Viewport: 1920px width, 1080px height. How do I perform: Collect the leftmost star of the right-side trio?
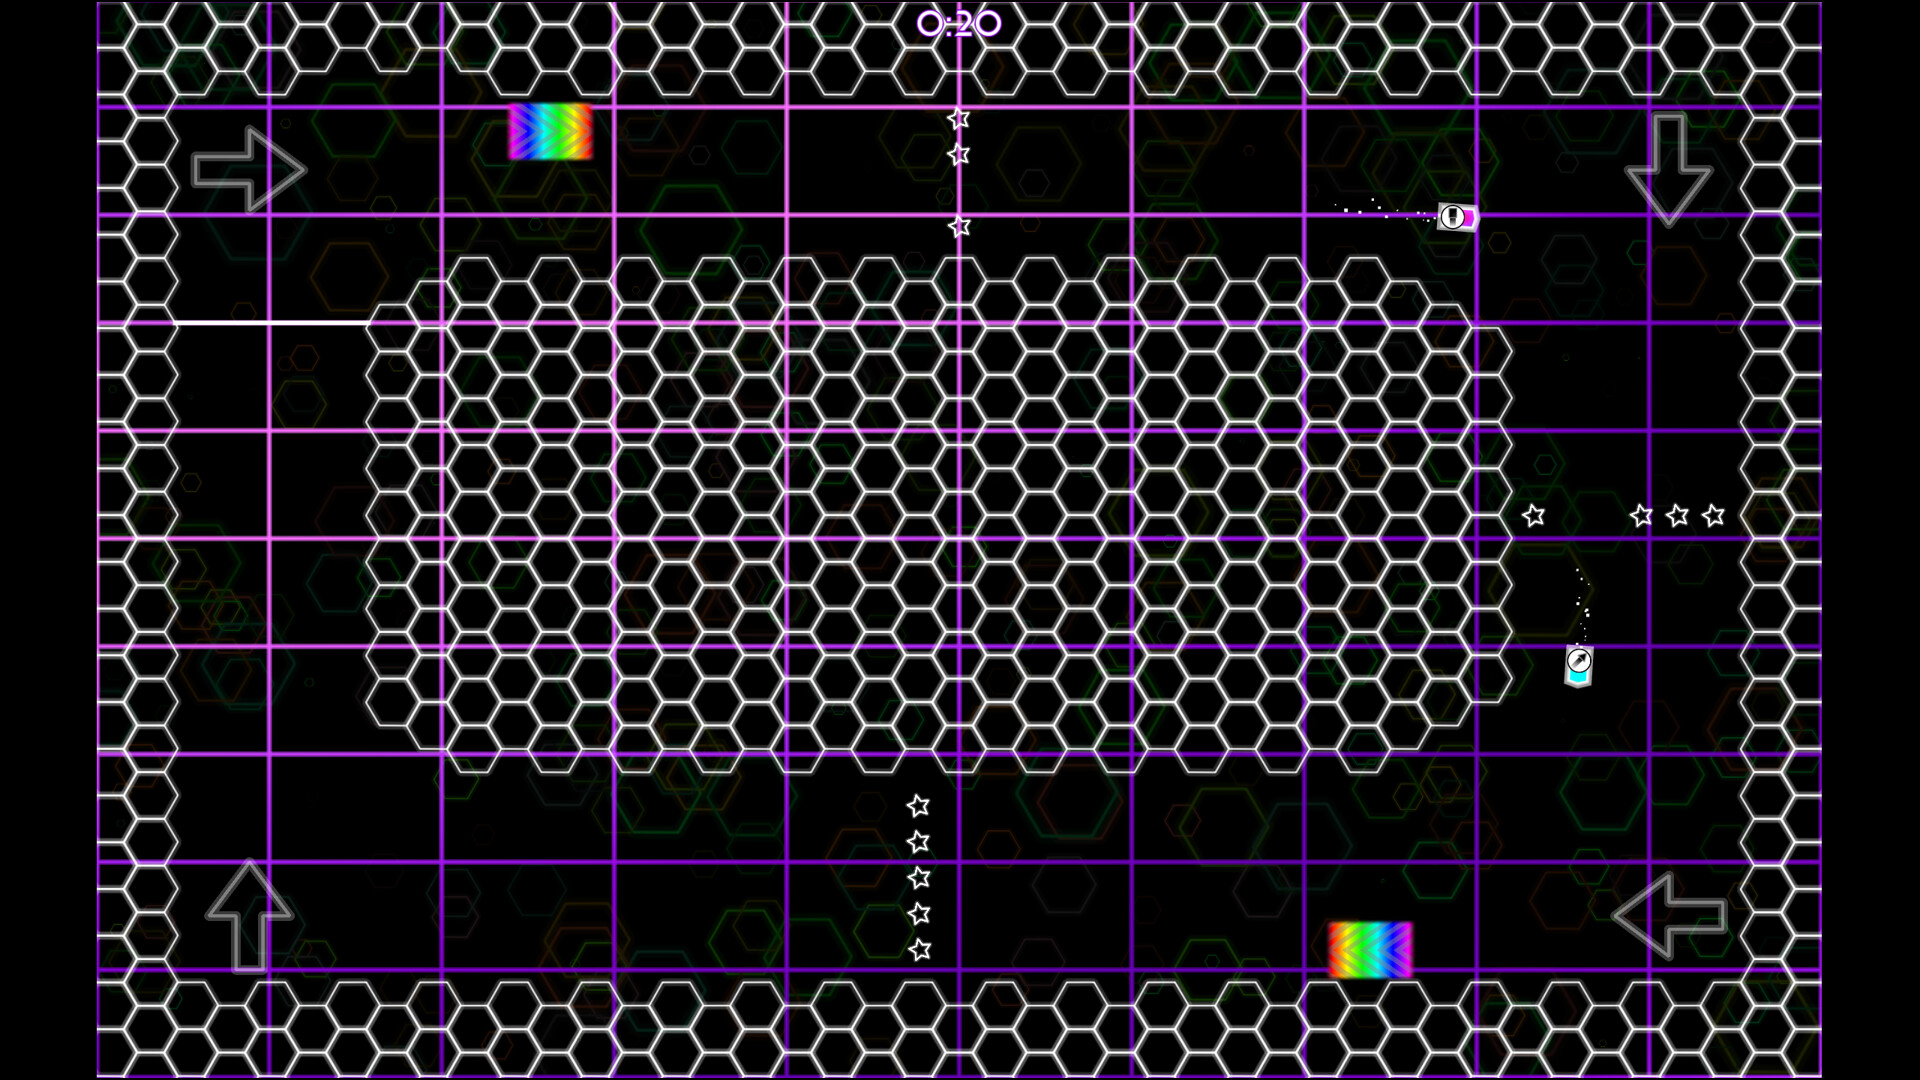(1641, 516)
